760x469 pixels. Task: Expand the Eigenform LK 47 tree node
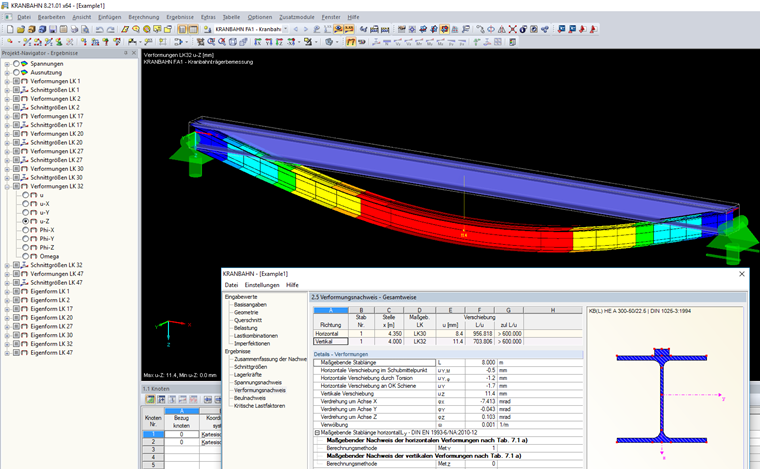coord(7,353)
